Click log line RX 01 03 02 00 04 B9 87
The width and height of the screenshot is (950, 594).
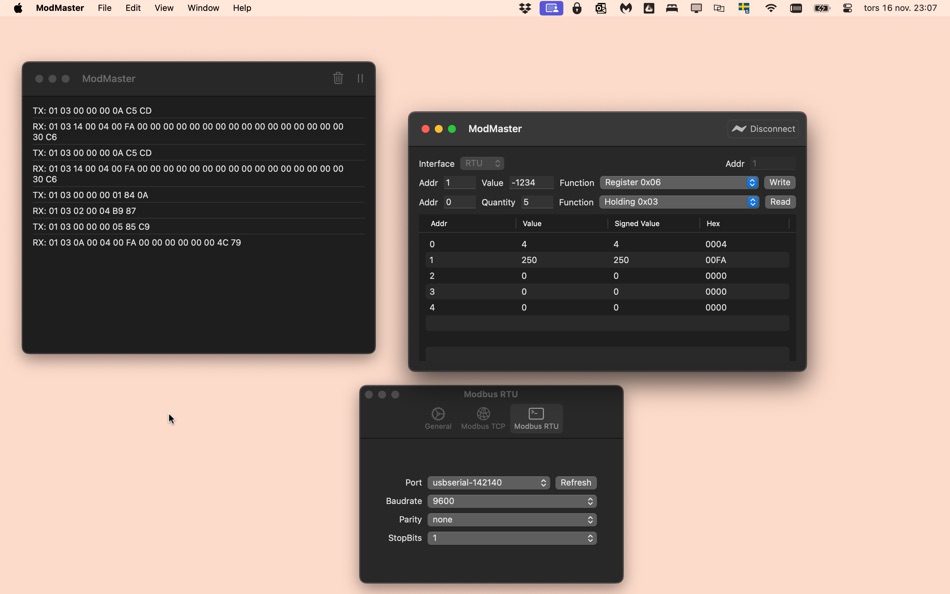pyautogui.click(x=84, y=211)
